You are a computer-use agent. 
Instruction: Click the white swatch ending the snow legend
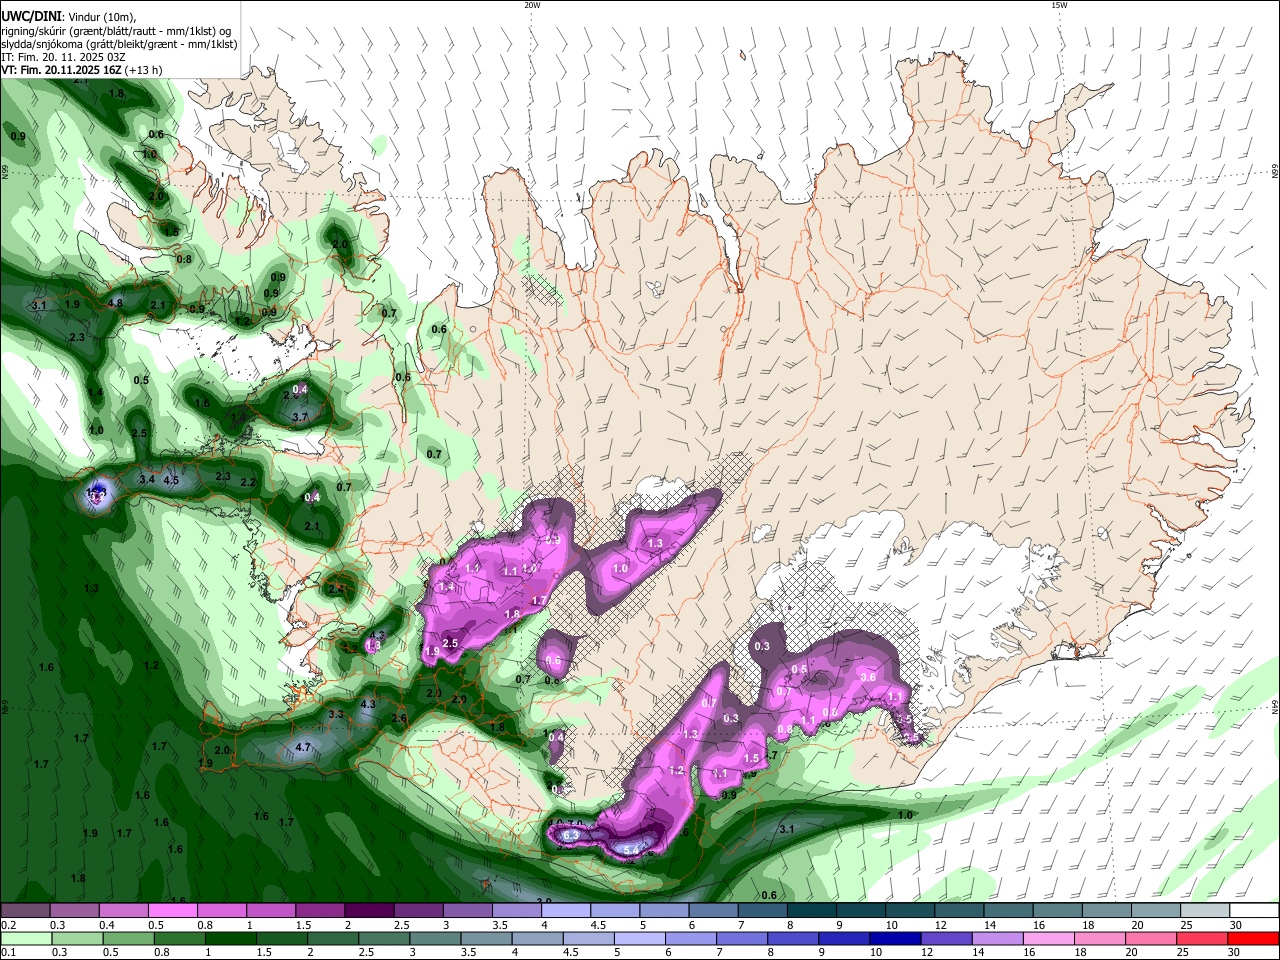1254,910
